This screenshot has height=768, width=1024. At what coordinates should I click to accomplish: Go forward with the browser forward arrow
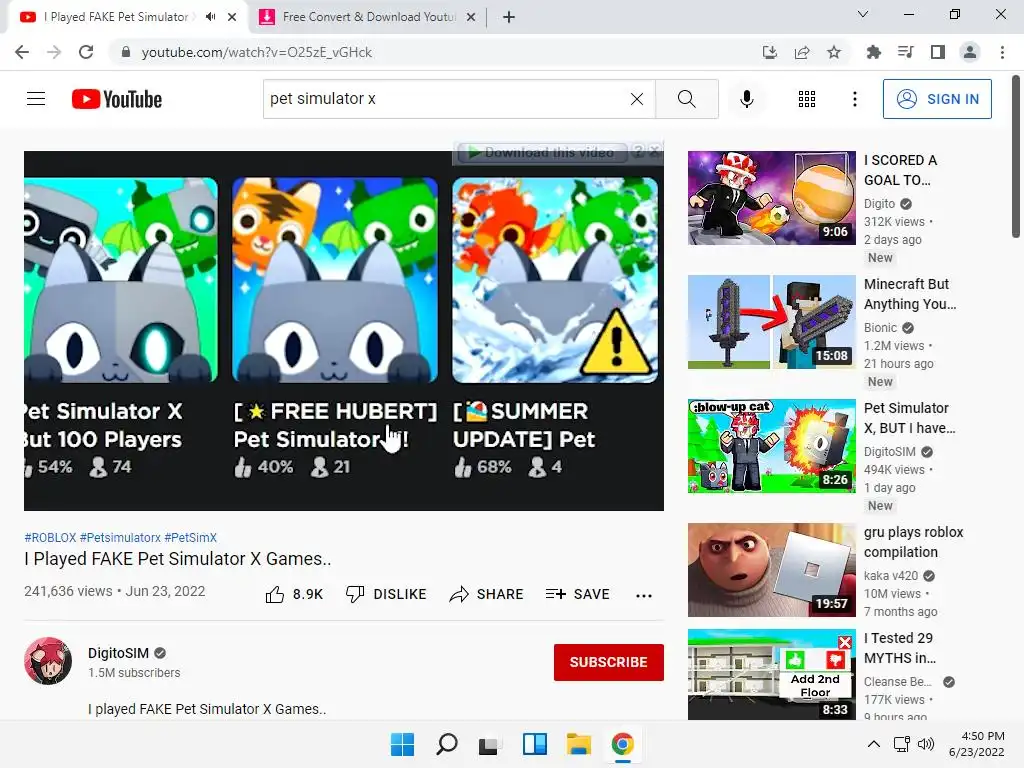[54, 52]
